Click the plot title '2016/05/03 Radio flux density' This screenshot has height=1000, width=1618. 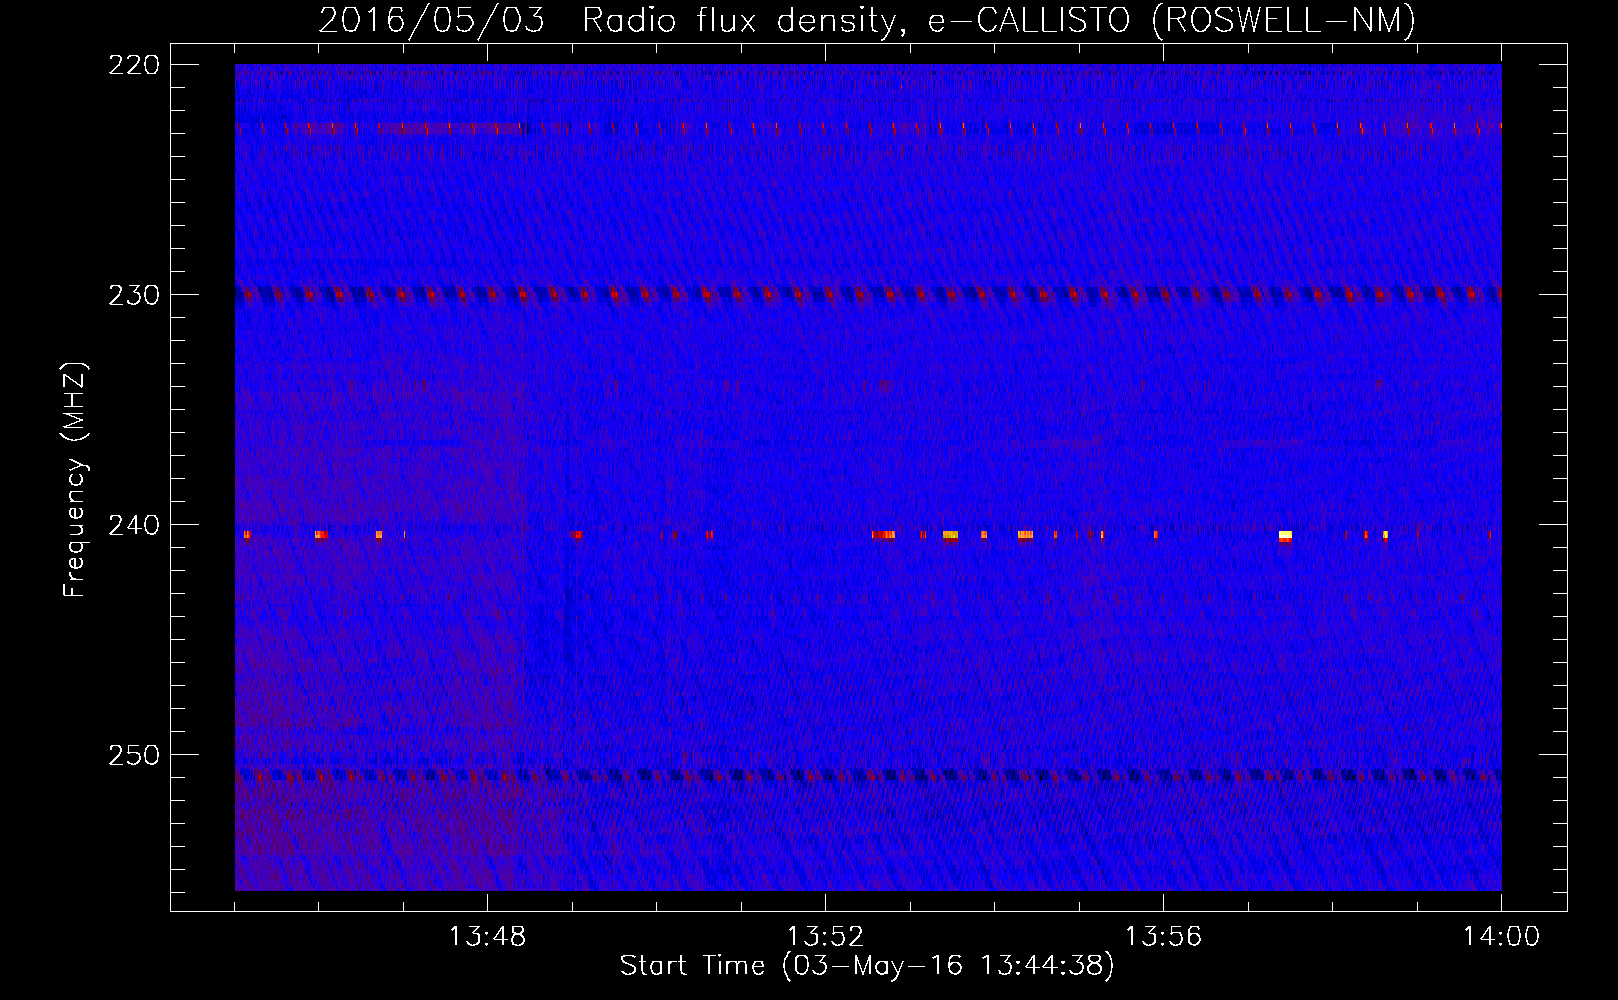coord(866,20)
